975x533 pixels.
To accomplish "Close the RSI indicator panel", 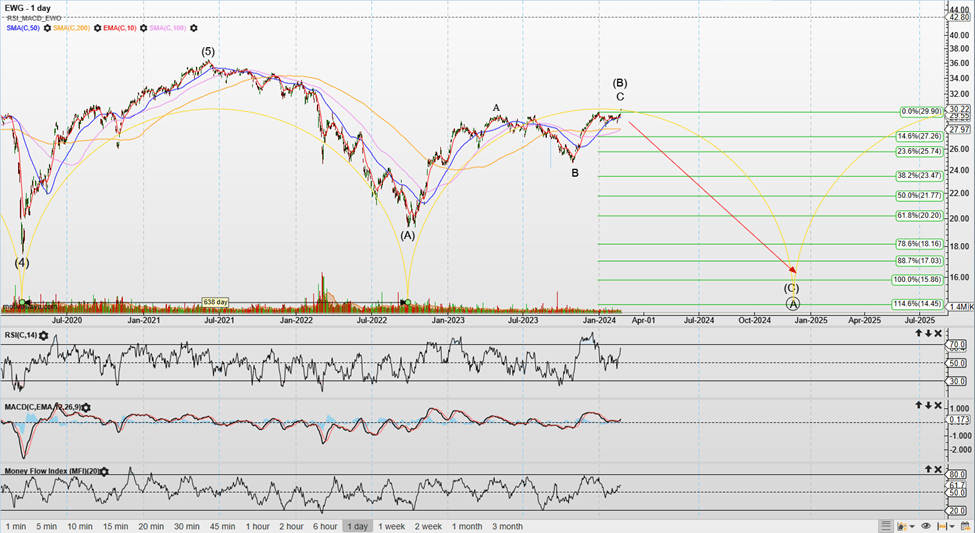I will [x=938, y=333].
